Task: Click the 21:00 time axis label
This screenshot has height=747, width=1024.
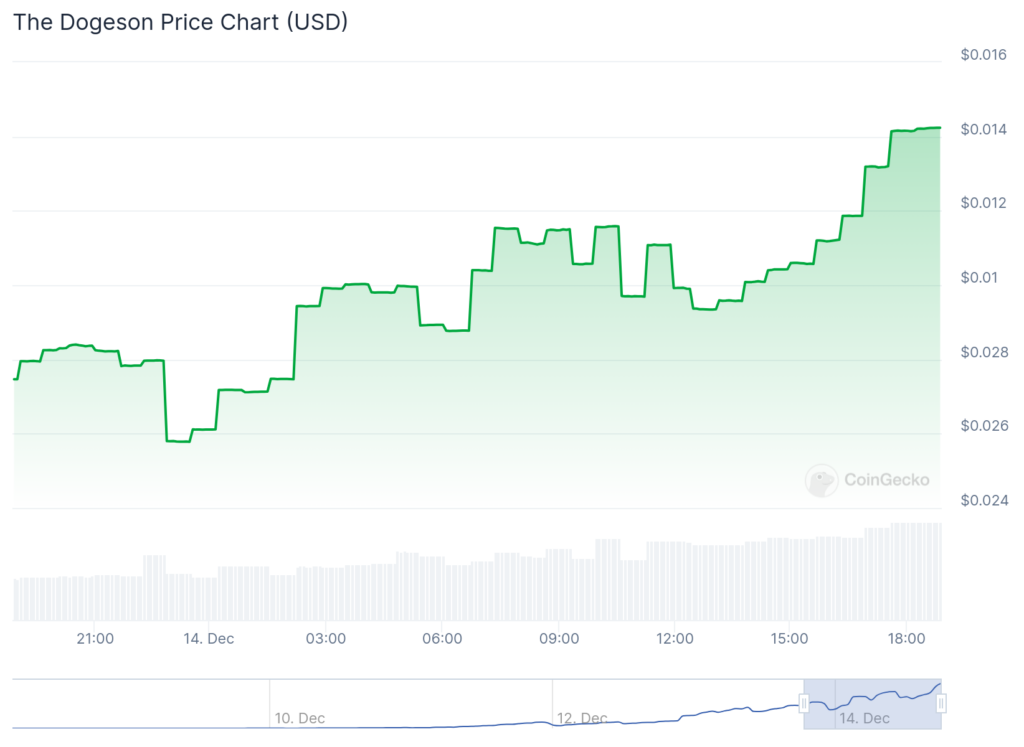Action: pos(95,638)
